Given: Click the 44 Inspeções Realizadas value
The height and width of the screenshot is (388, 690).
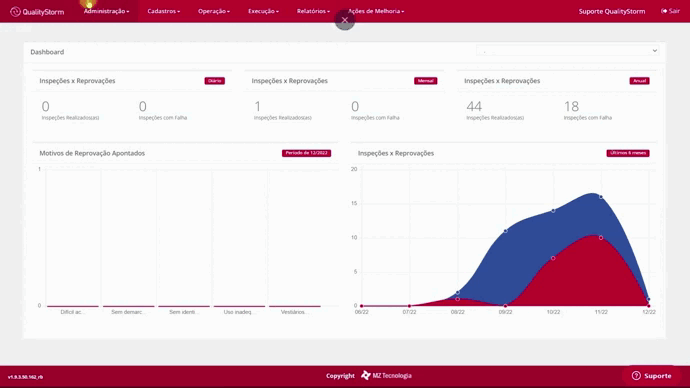Looking at the screenshot, I should click(474, 106).
